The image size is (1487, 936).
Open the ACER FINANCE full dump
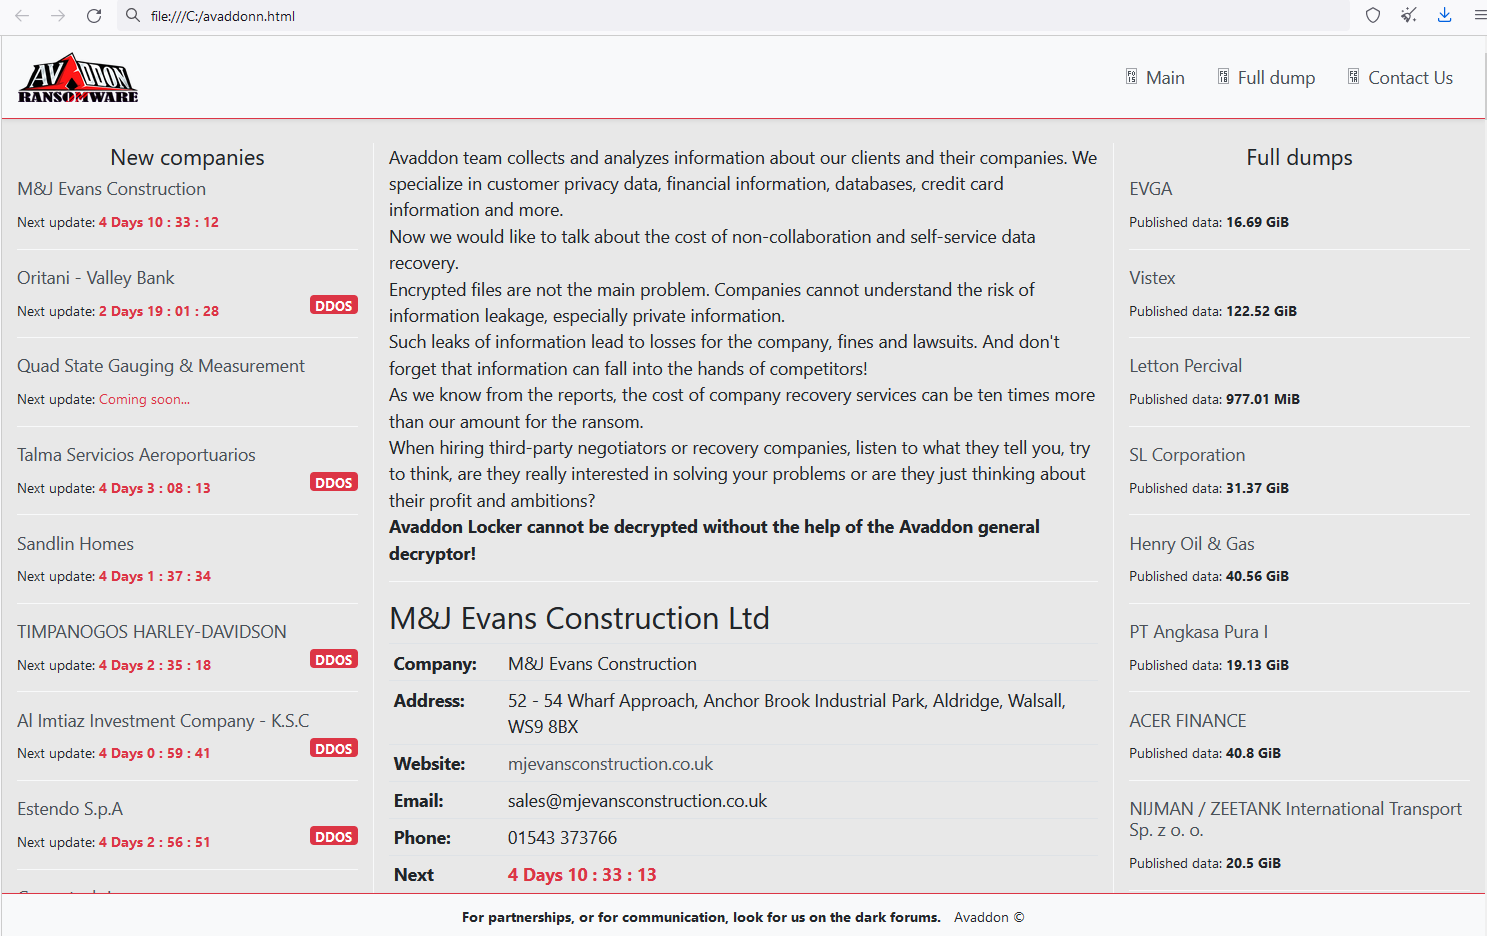(x=1188, y=721)
